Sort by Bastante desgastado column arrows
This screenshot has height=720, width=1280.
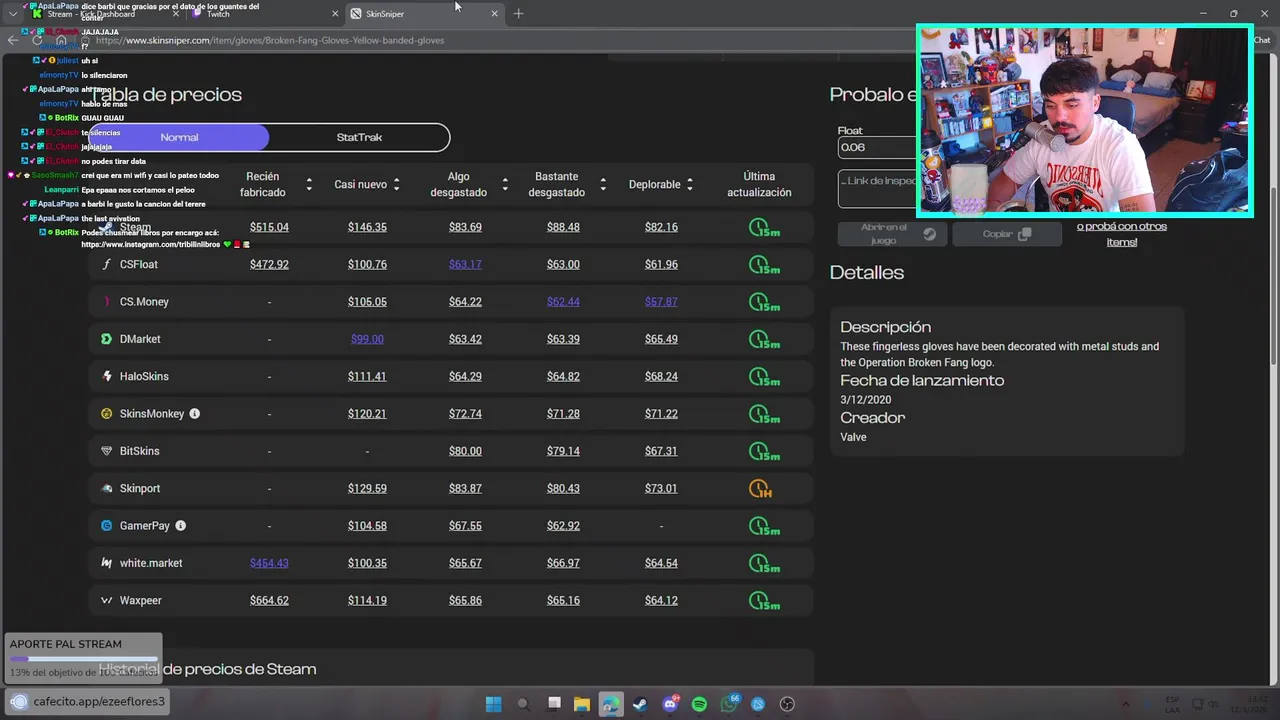point(603,184)
